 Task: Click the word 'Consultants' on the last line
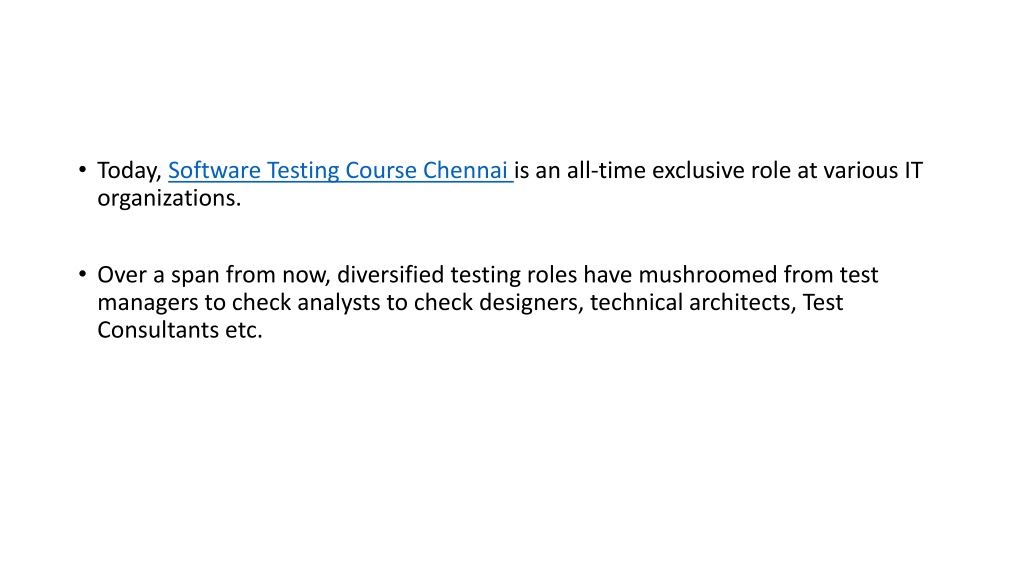point(159,330)
